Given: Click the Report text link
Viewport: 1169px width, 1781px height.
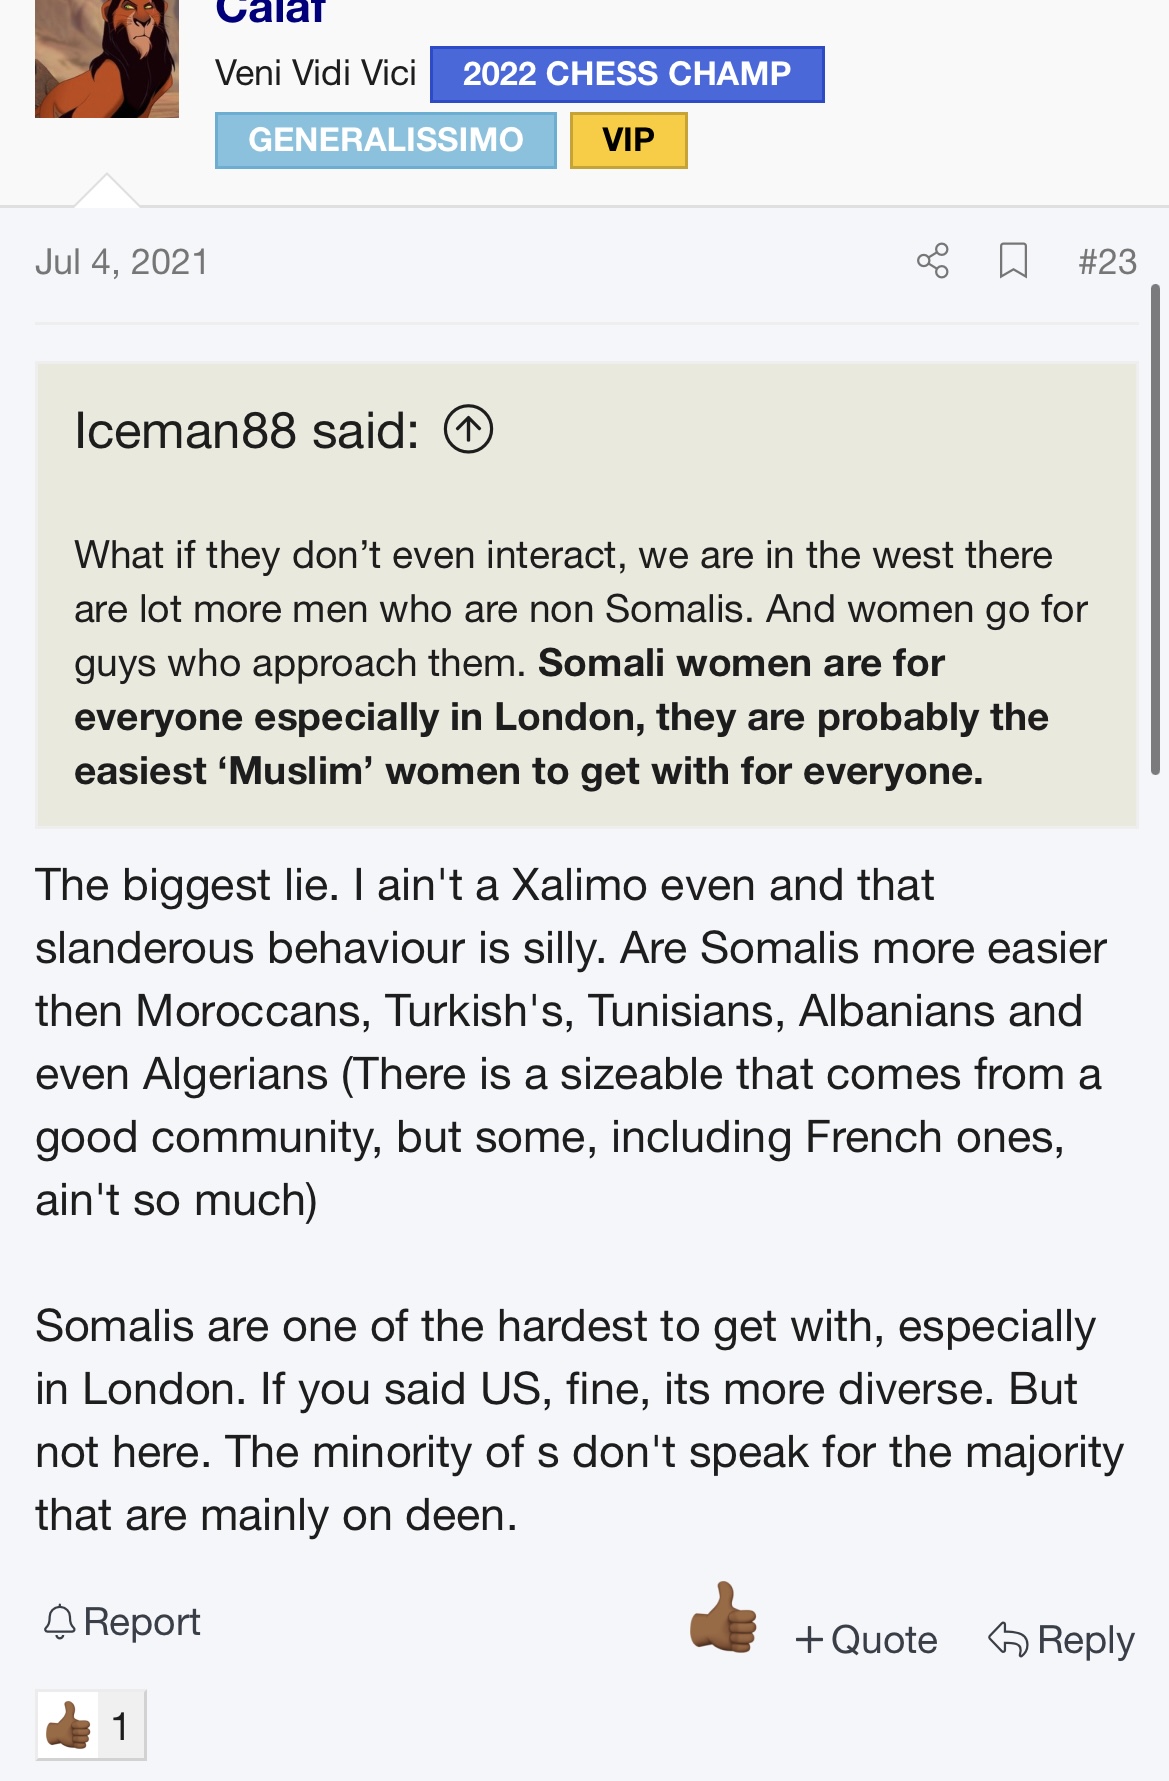Looking at the screenshot, I should [x=142, y=1622].
